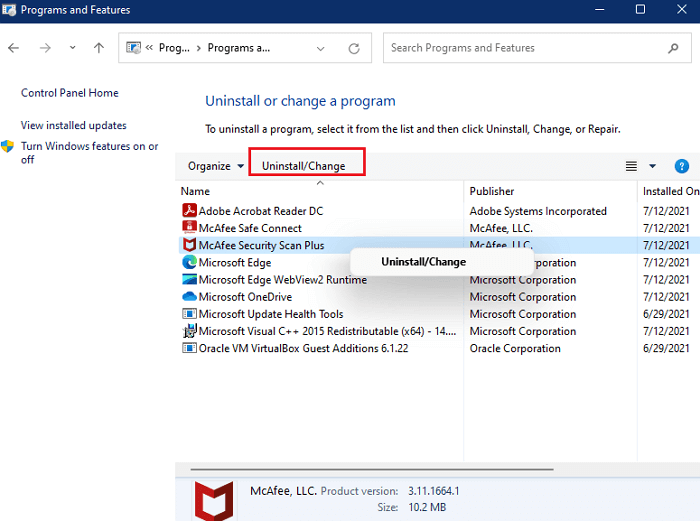Click the search magnifier icon

click(673, 48)
